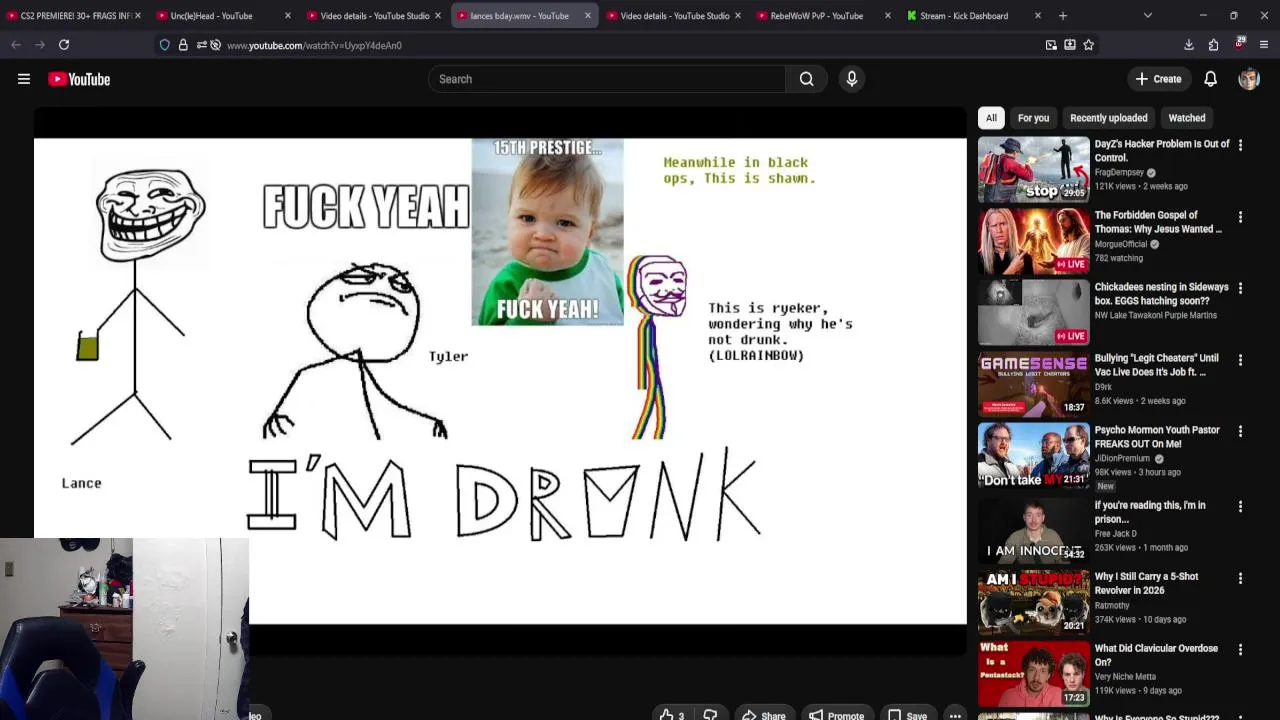This screenshot has width=1280, height=720.
Task: Click the tracking protection shield icon
Action: tap(165, 45)
